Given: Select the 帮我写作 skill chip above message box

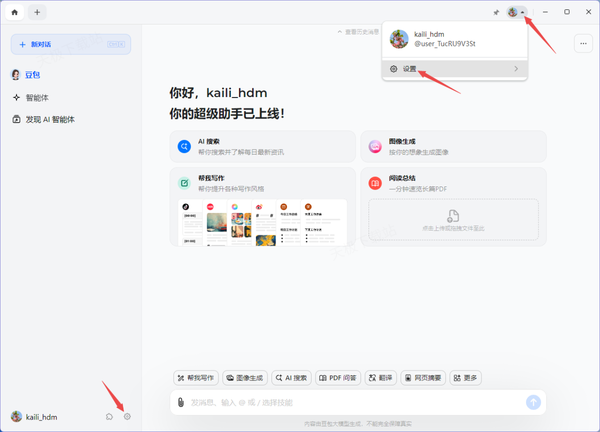Looking at the screenshot, I should [x=196, y=378].
